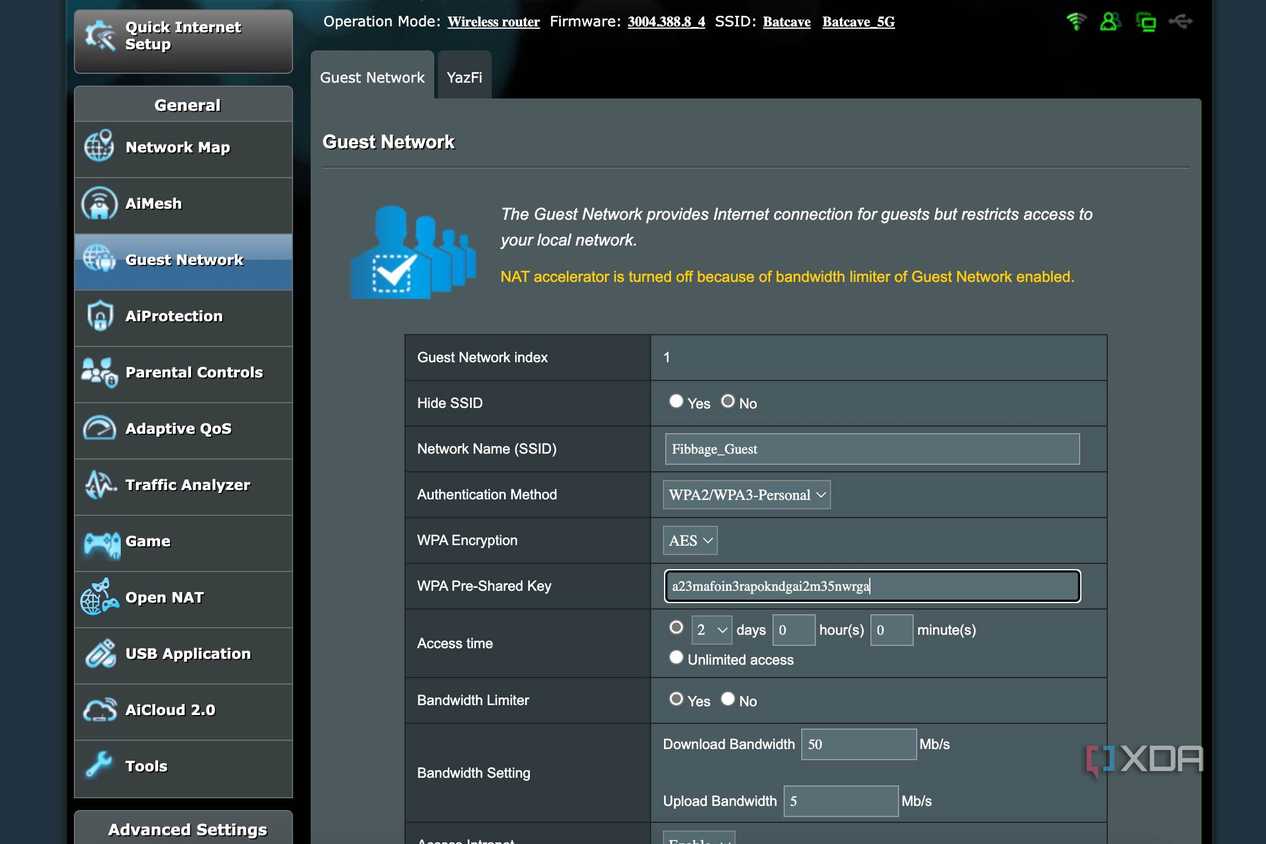Click the Batcave_5G SSID link

pos(858,22)
